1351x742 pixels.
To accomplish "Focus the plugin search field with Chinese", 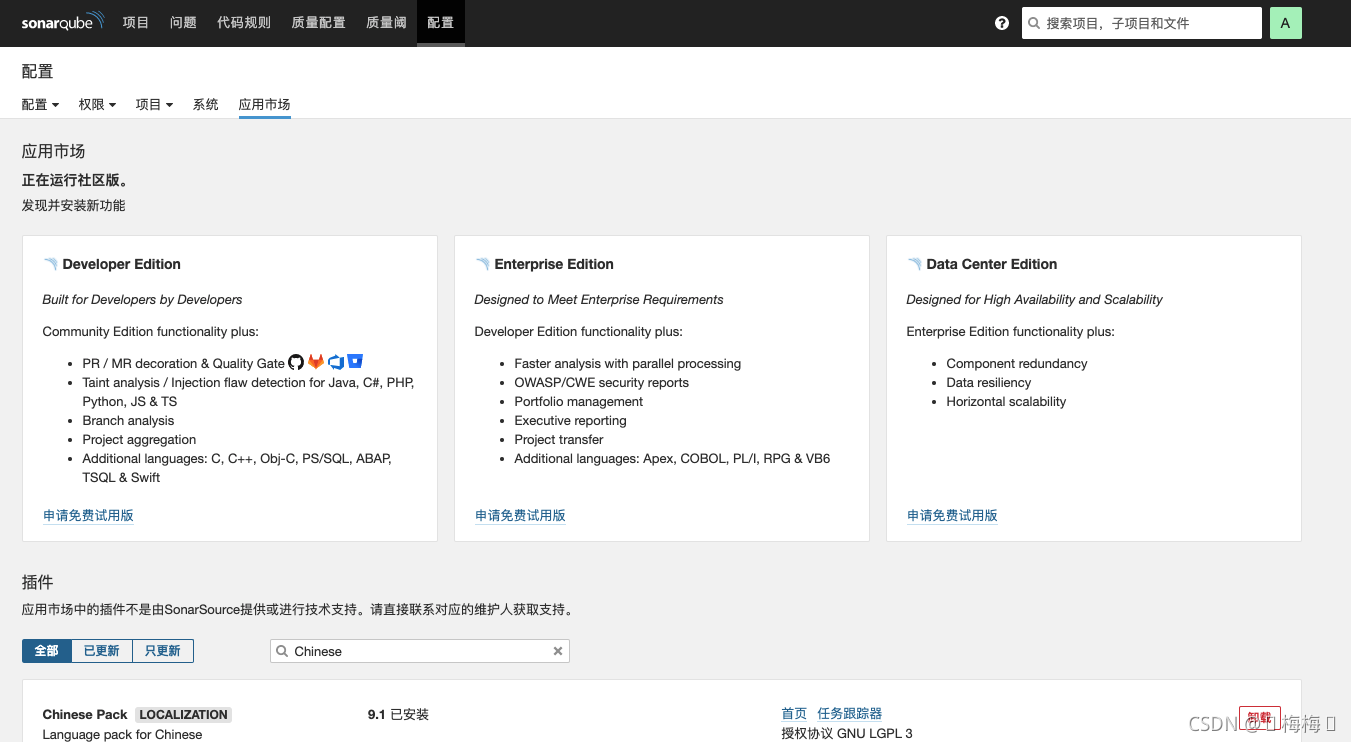I will [x=420, y=651].
